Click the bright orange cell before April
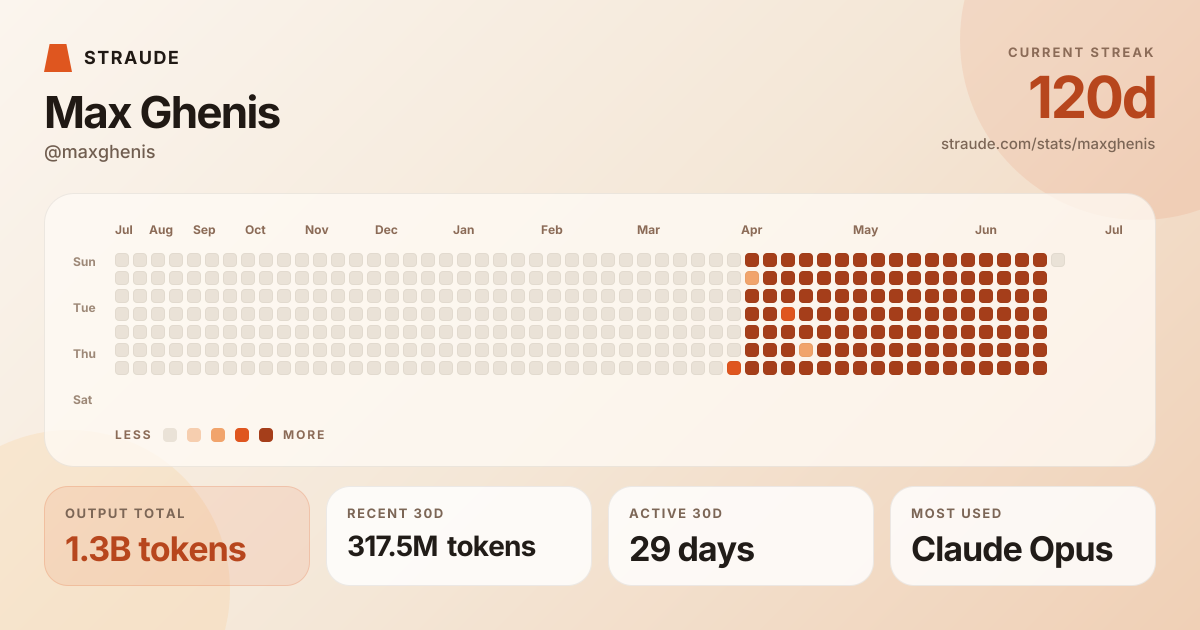Viewport: 1200px width, 630px height. pos(734,368)
